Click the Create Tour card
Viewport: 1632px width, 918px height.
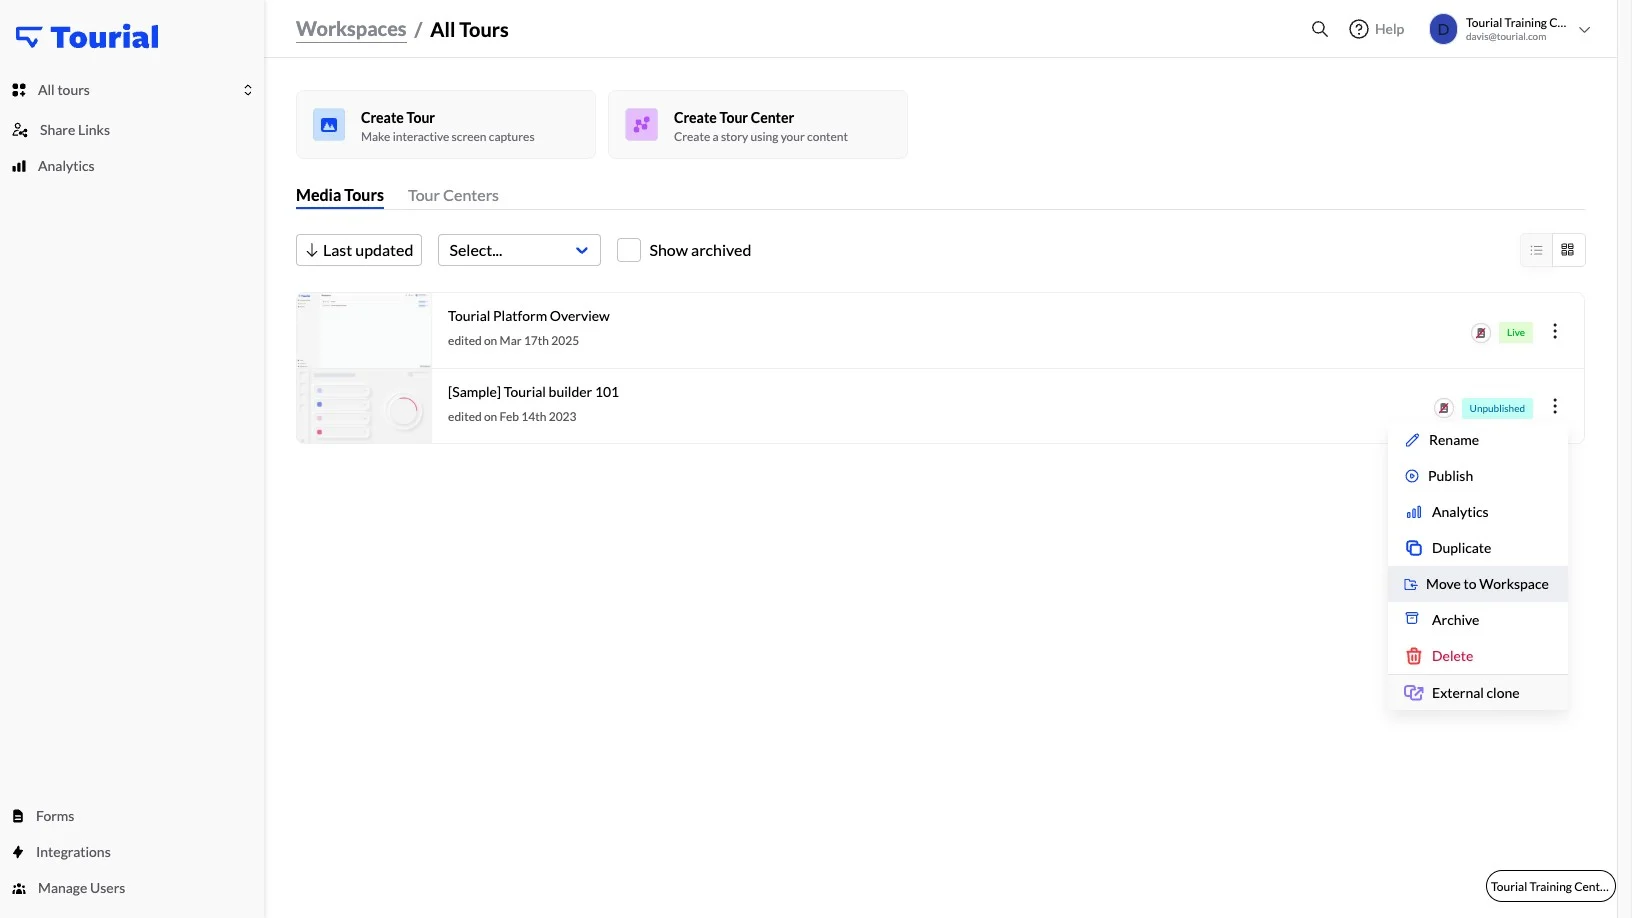[x=446, y=125]
